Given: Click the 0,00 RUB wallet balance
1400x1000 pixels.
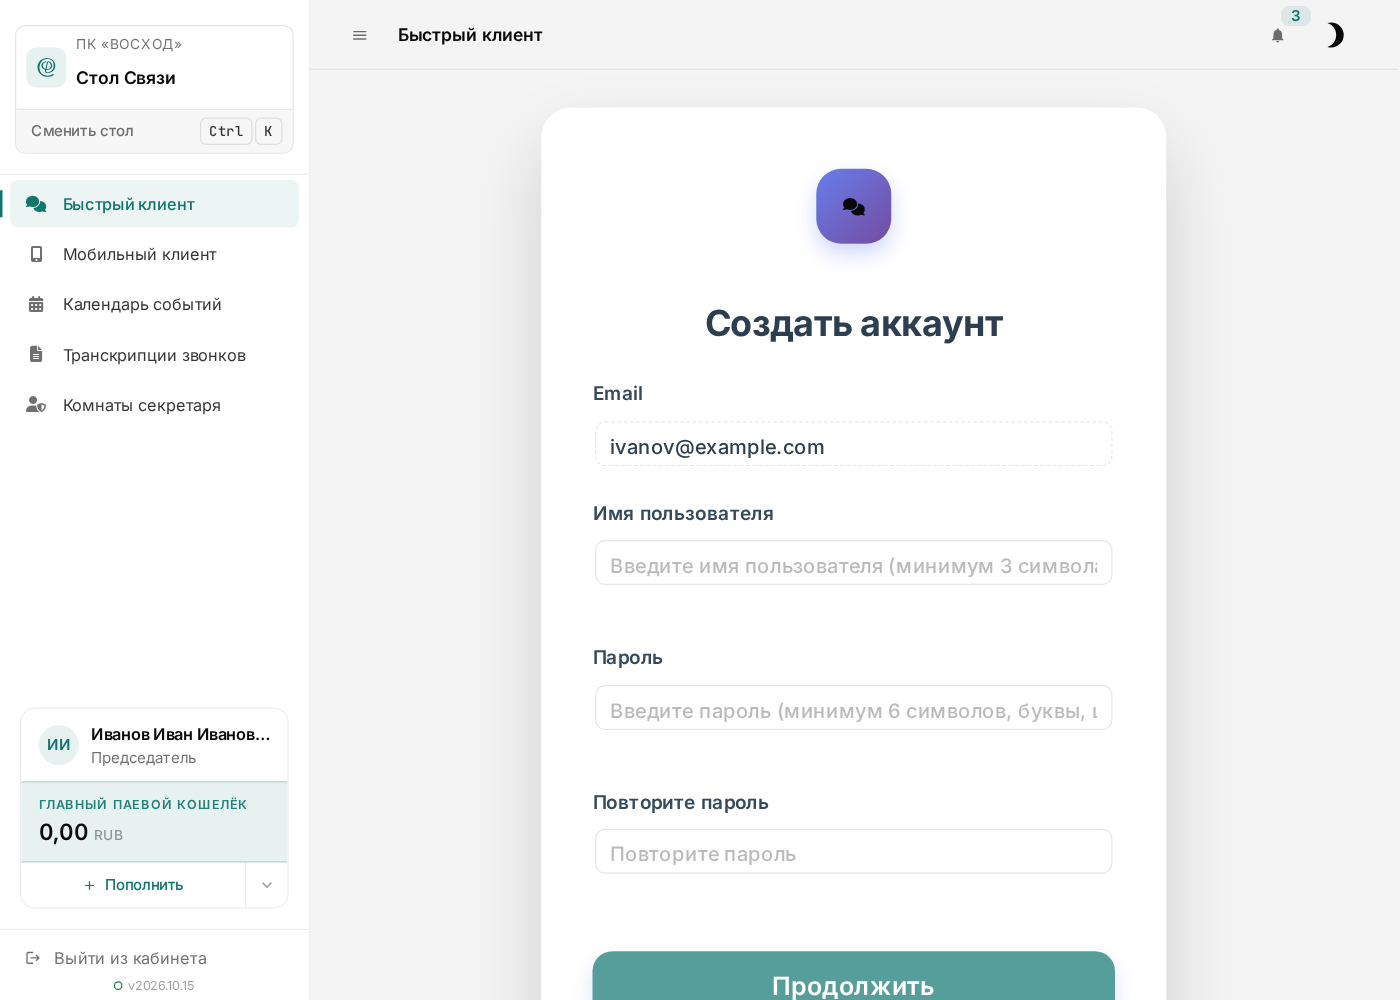Looking at the screenshot, I should (81, 833).
